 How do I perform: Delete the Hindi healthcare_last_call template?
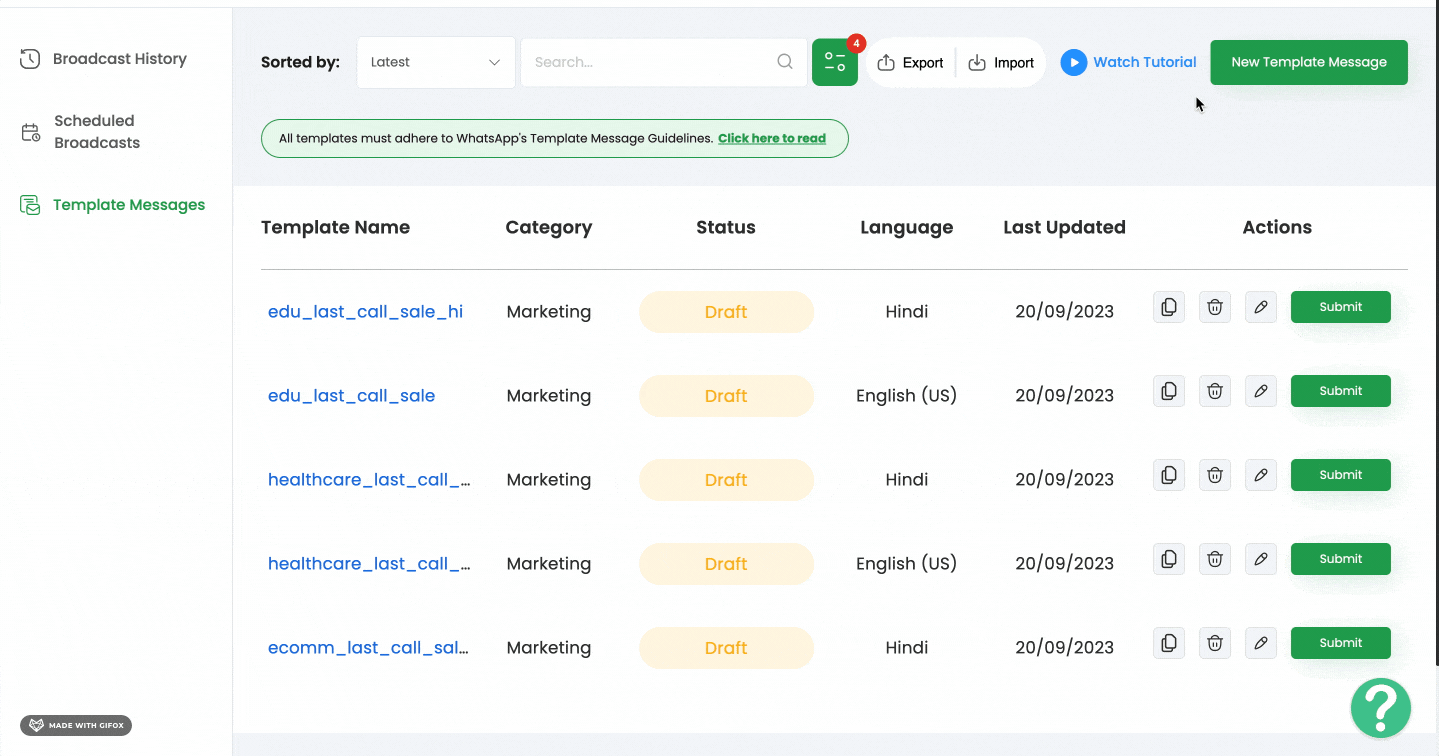click(x=1215, y=475)
